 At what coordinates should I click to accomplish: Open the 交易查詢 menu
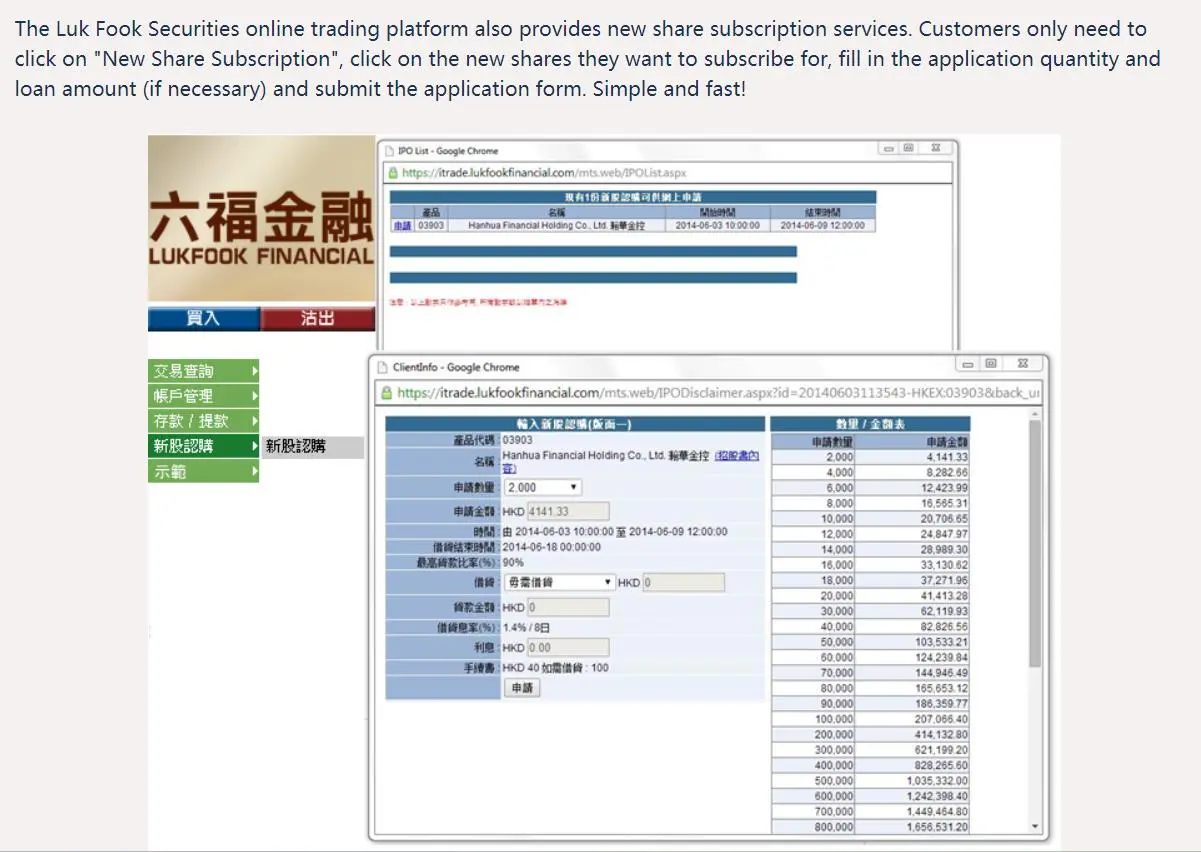point(203,371)
